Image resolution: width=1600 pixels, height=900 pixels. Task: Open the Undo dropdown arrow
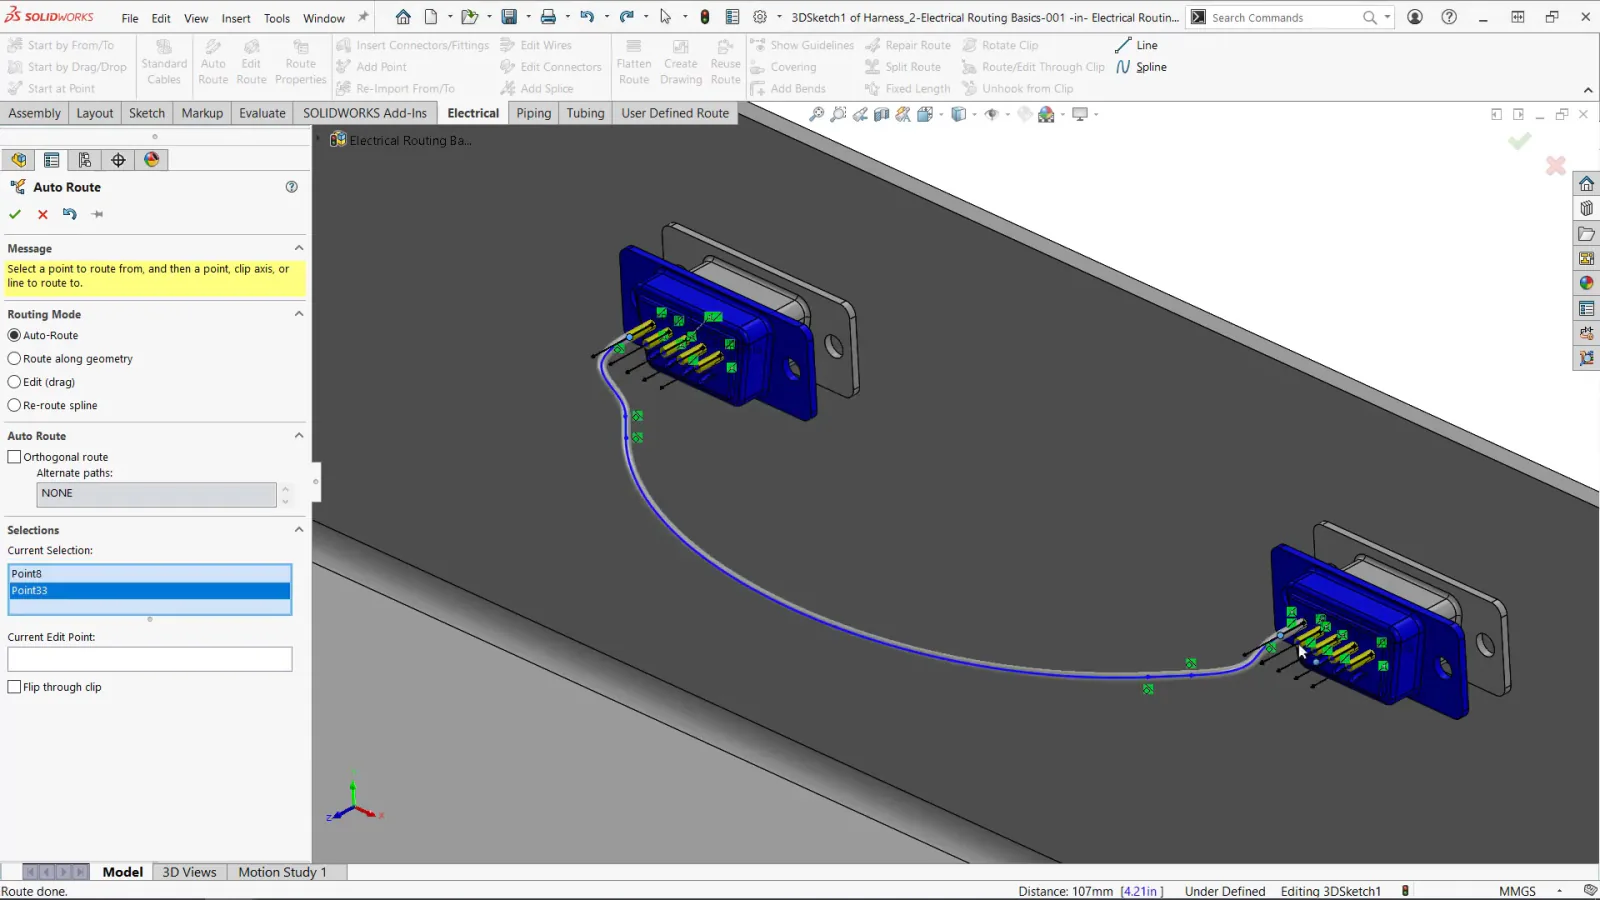606,17
